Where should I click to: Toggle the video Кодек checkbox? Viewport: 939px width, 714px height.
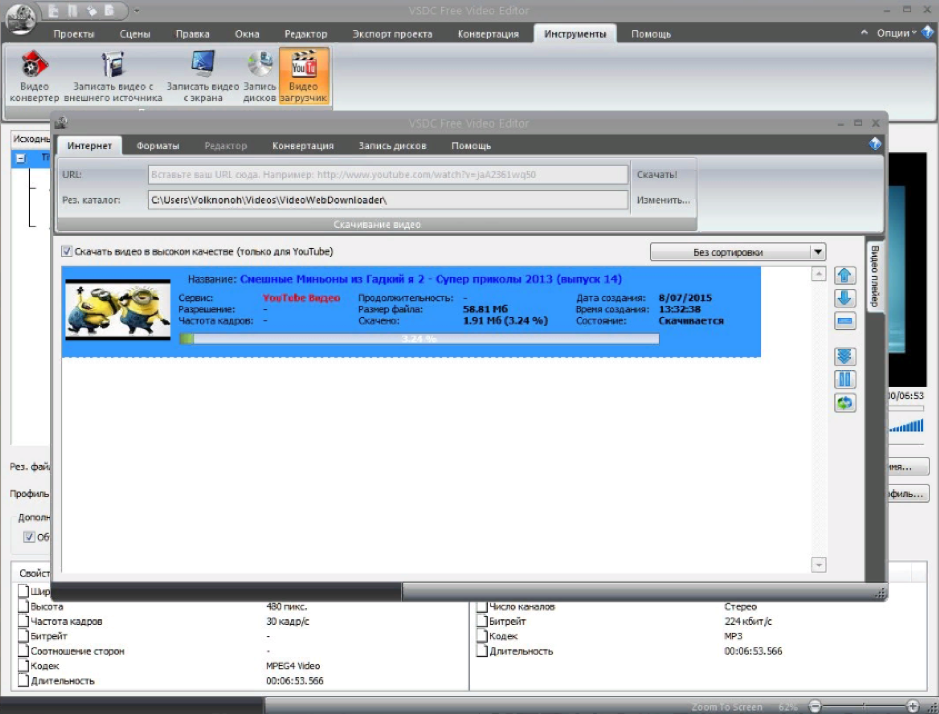(23, 665)
